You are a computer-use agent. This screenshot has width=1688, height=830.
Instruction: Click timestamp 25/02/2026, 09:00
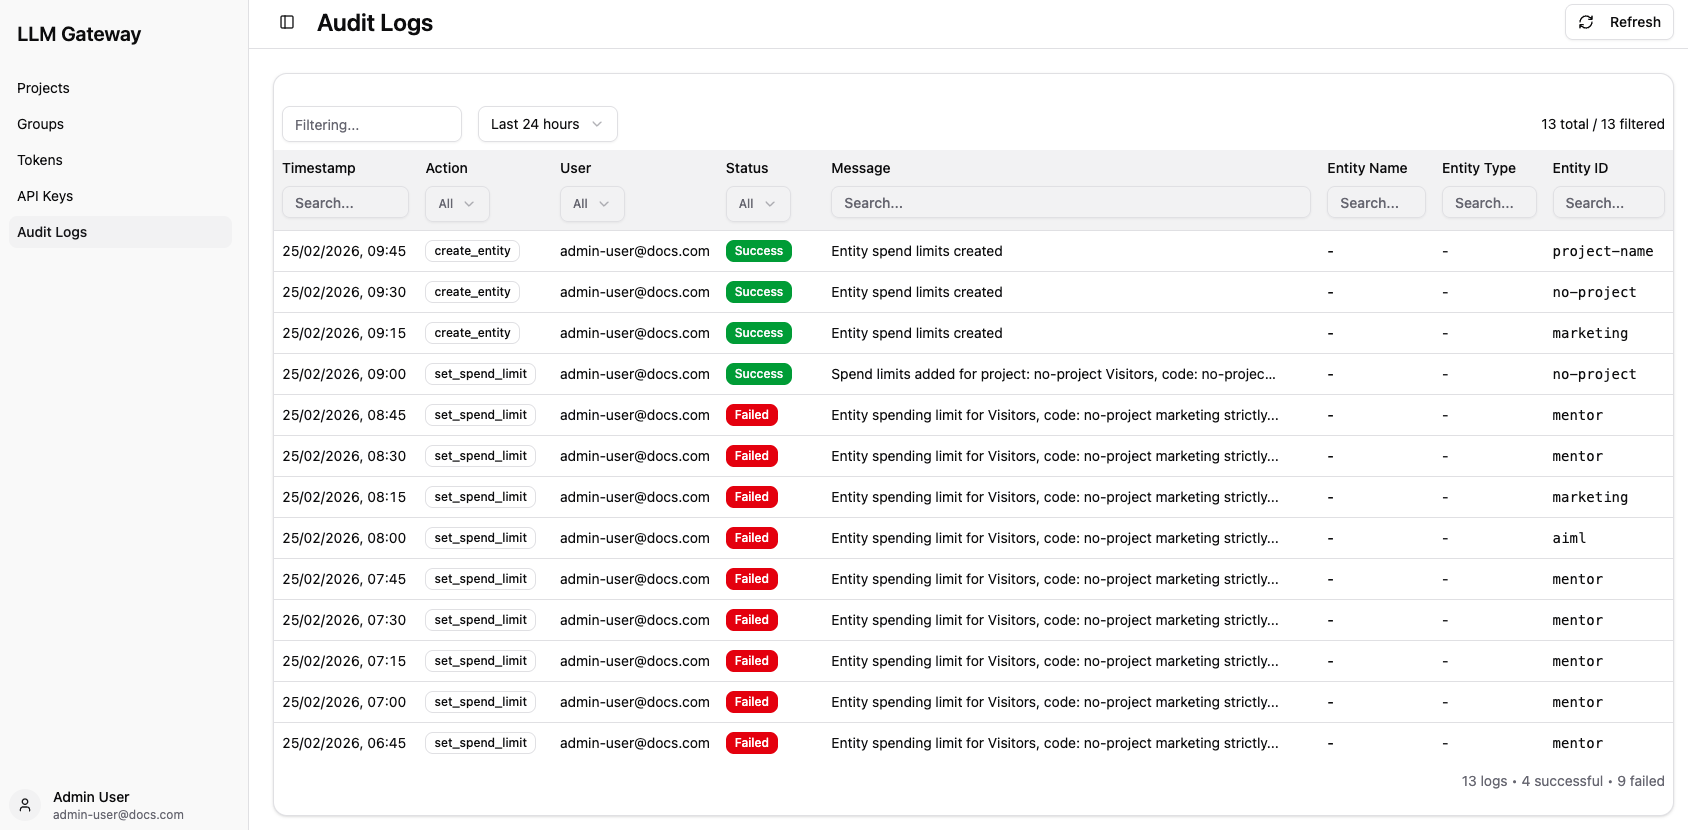[x=344, y=374]
